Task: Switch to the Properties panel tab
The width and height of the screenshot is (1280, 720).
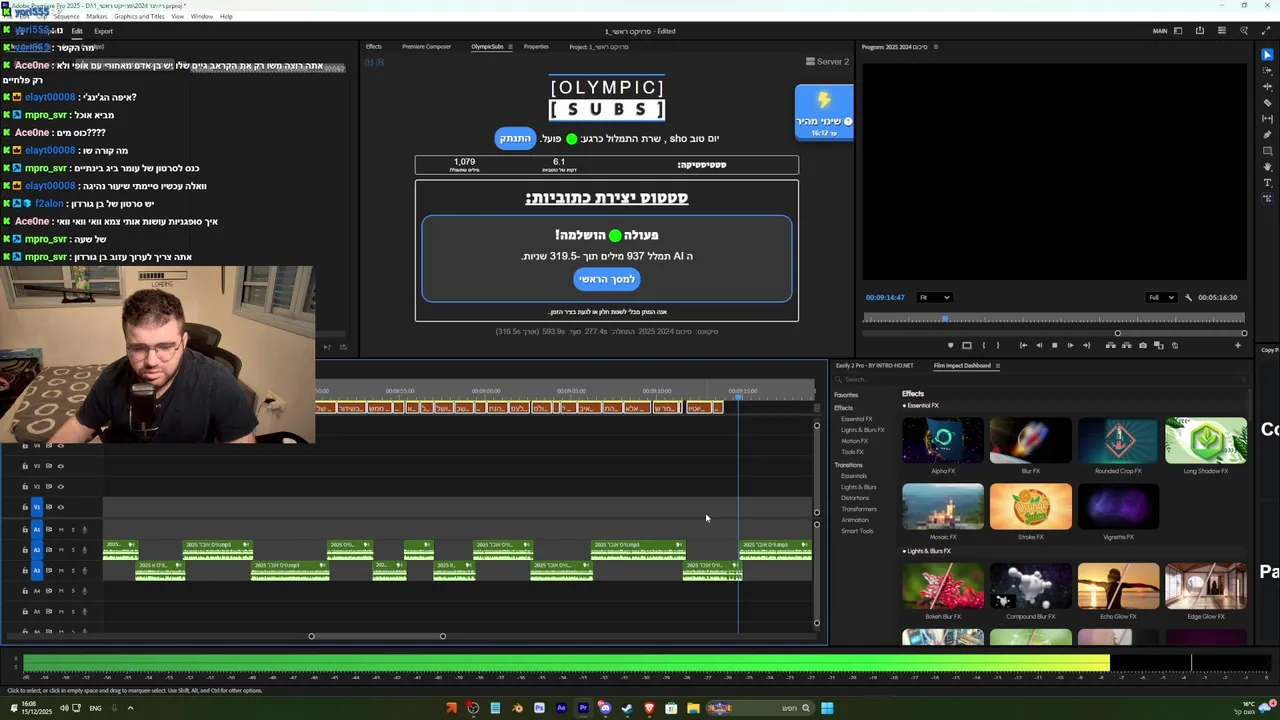Action: (536, 47)
